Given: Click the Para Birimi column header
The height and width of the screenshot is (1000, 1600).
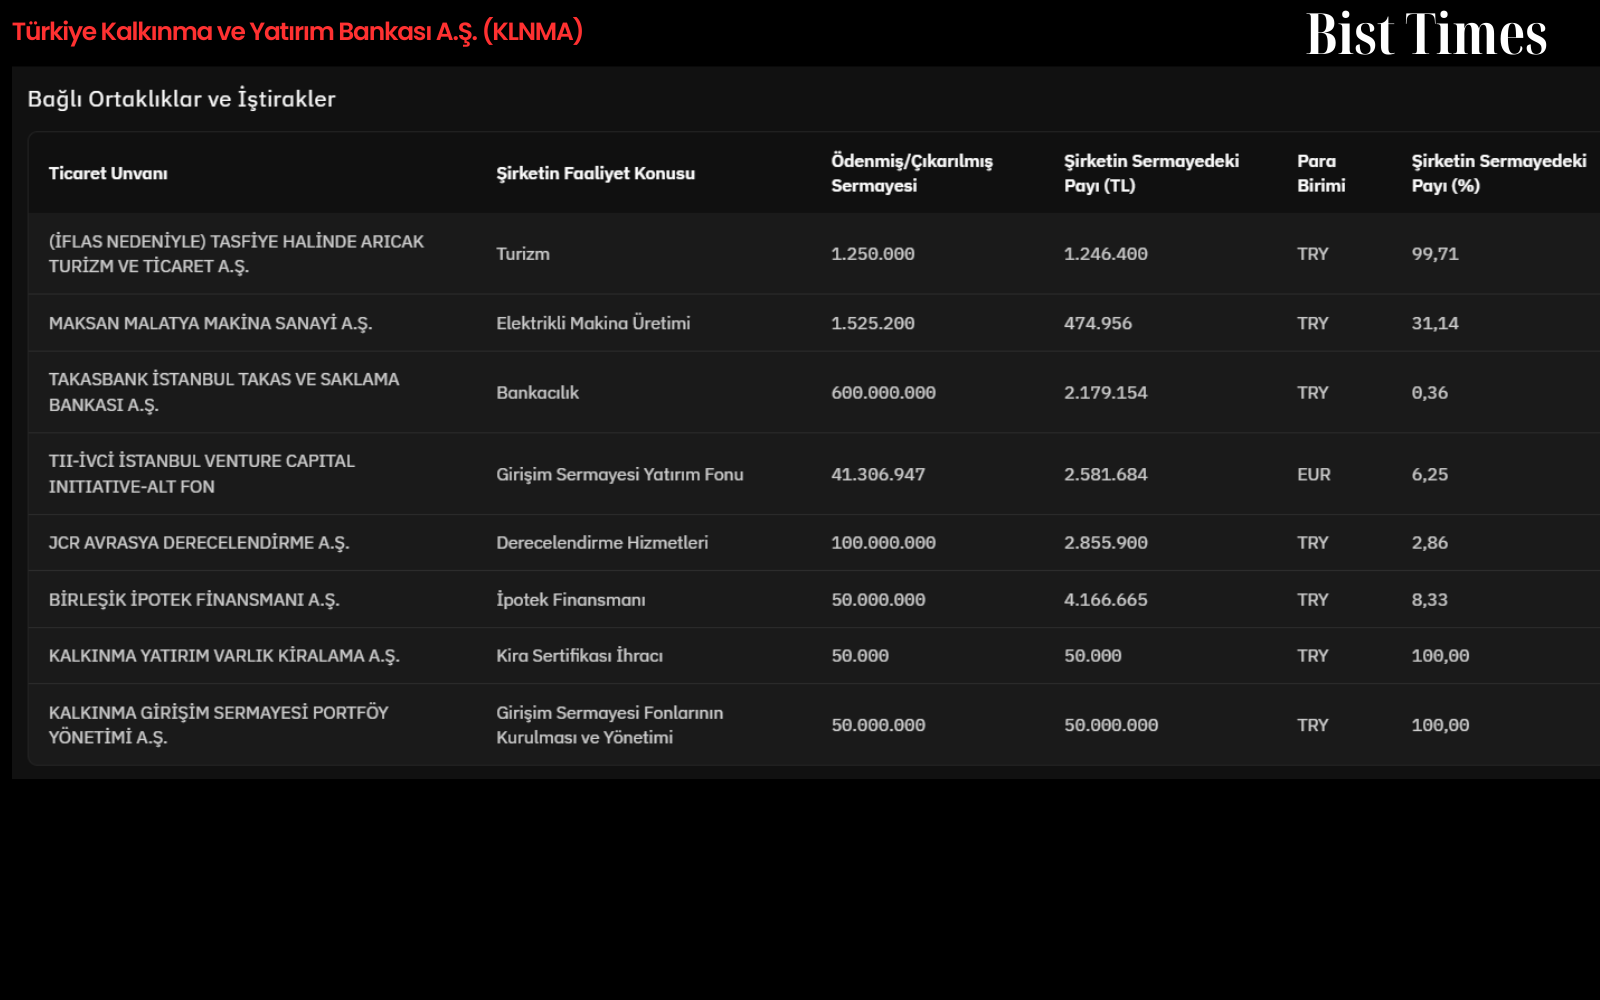Looking at the screenshot, I should 1321,173.
